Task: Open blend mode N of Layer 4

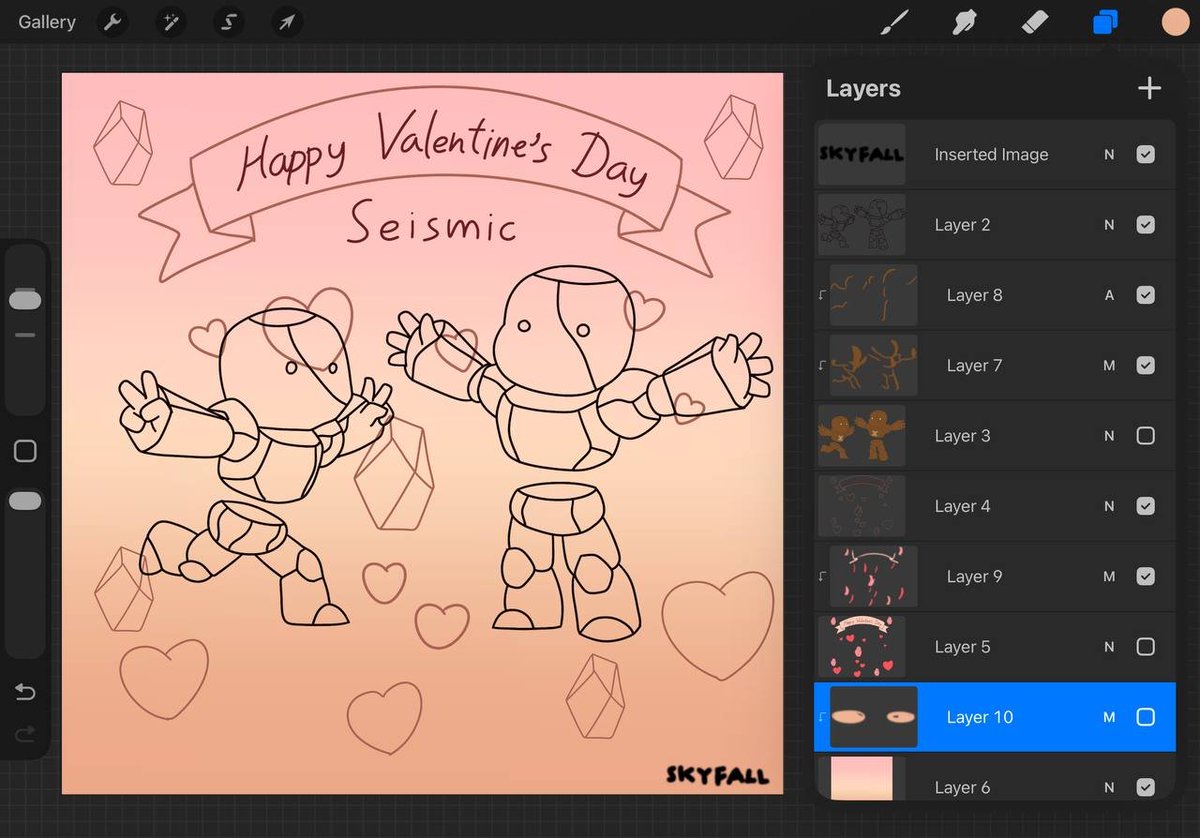Action: [1109, 506]
